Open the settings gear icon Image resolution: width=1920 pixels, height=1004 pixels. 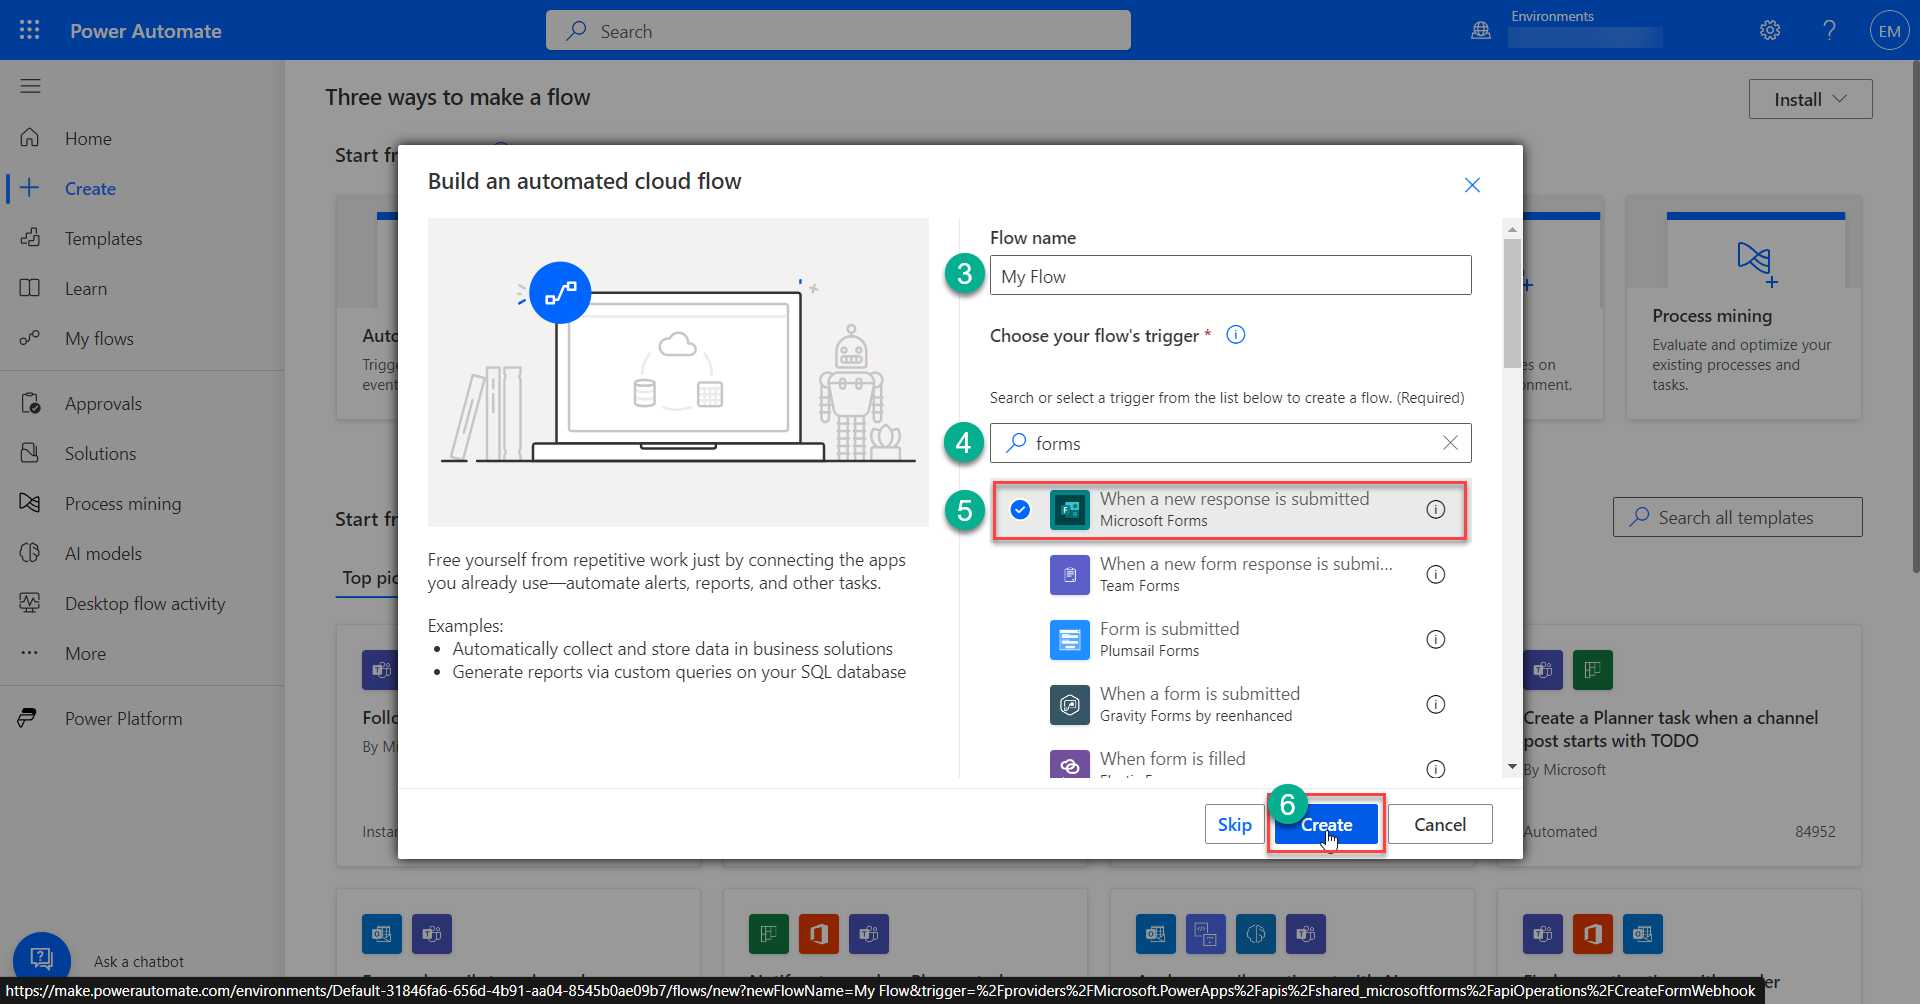coord(1770,30)
